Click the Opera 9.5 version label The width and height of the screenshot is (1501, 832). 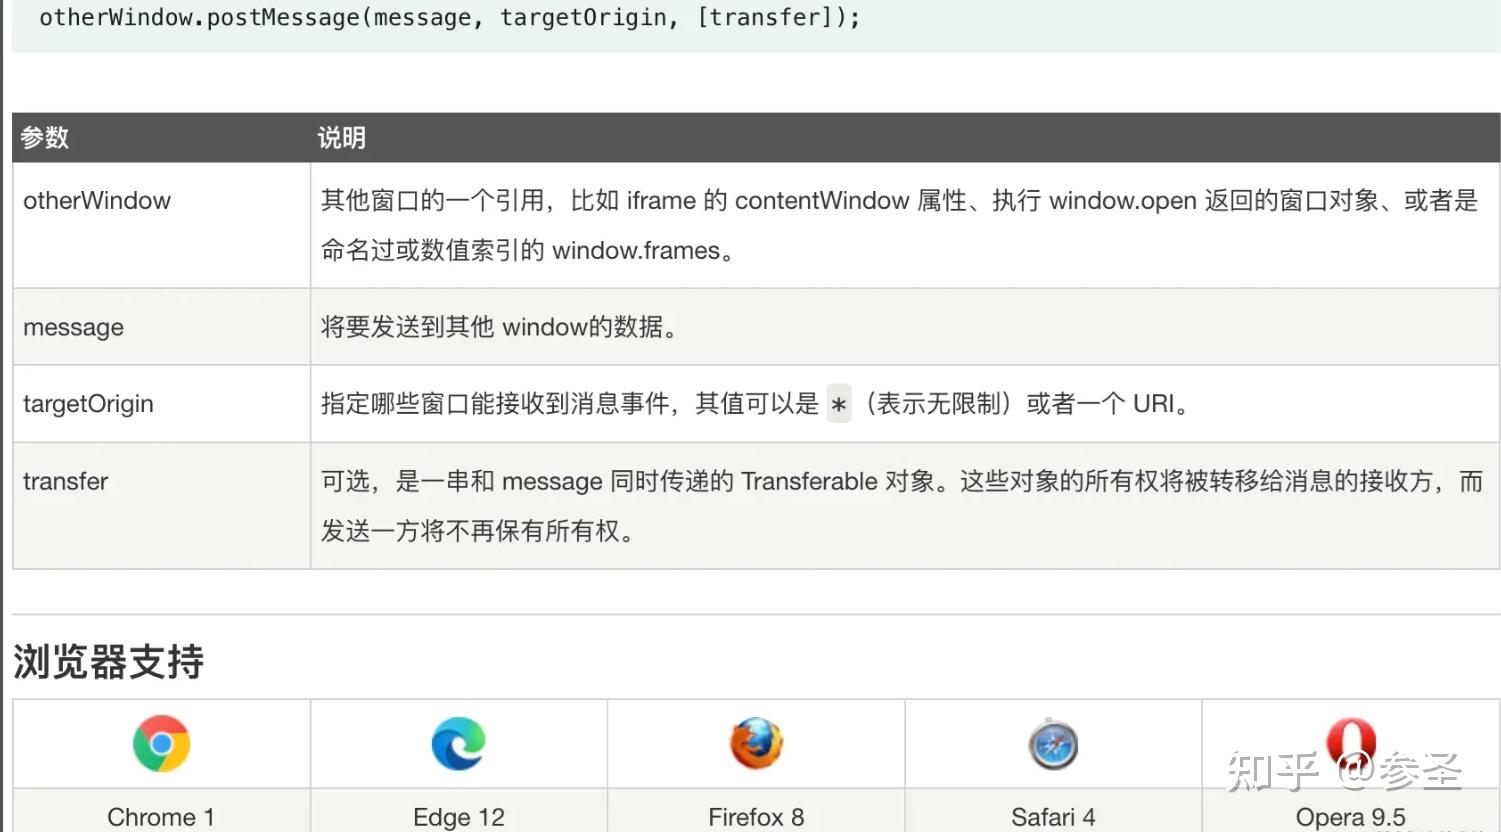point(1351,816)
